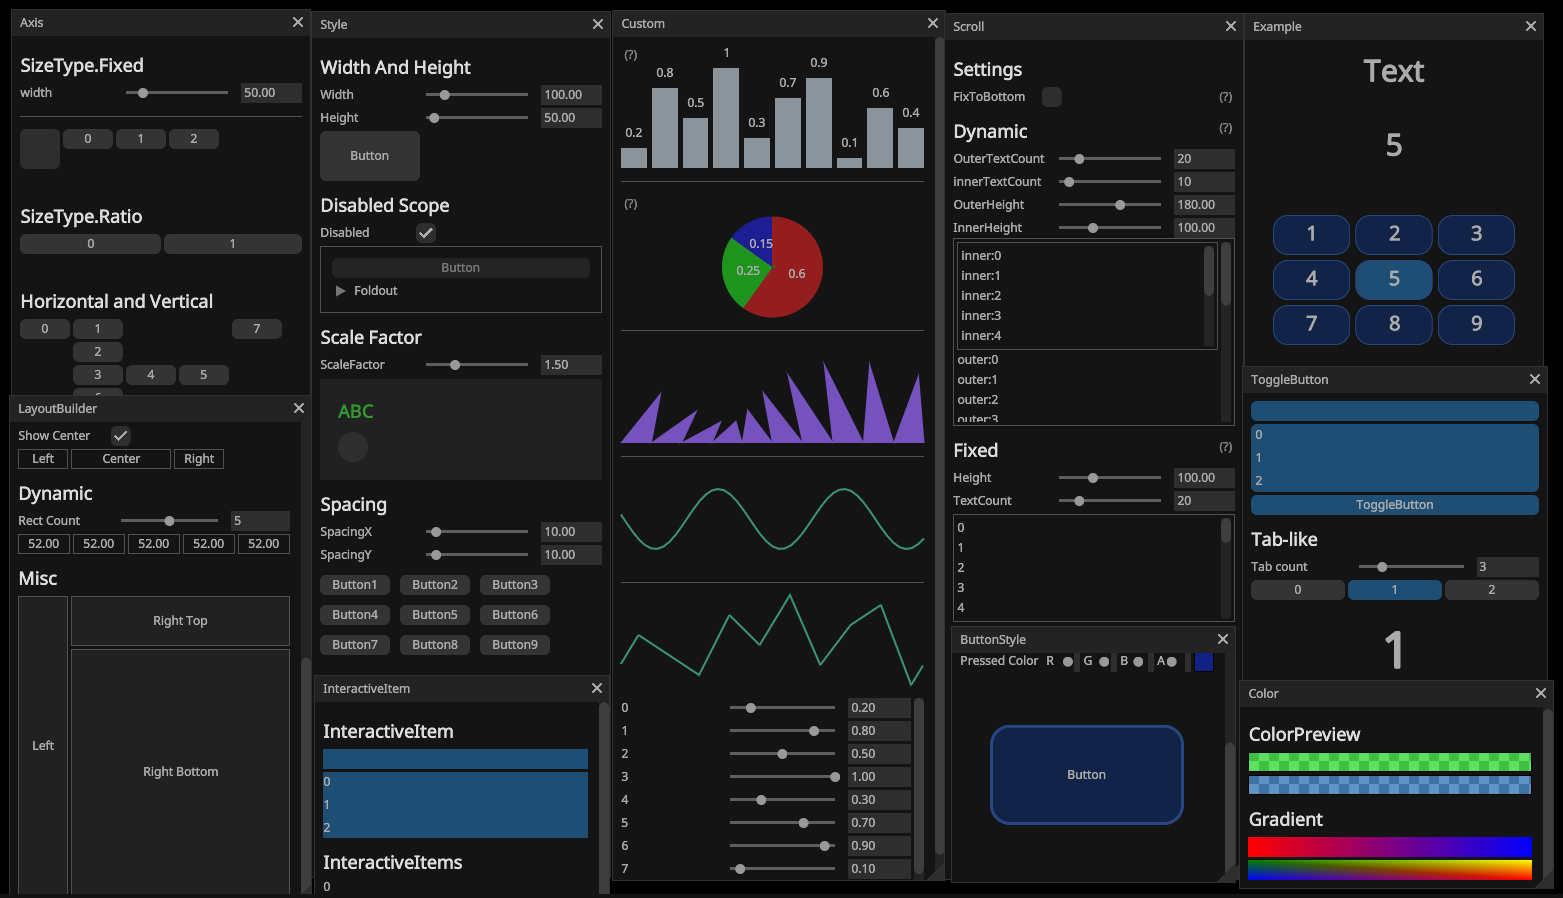Click the OuterHeight slider in Scroll
This screenshot has height=898, width=1563.
click(1110, 205)
